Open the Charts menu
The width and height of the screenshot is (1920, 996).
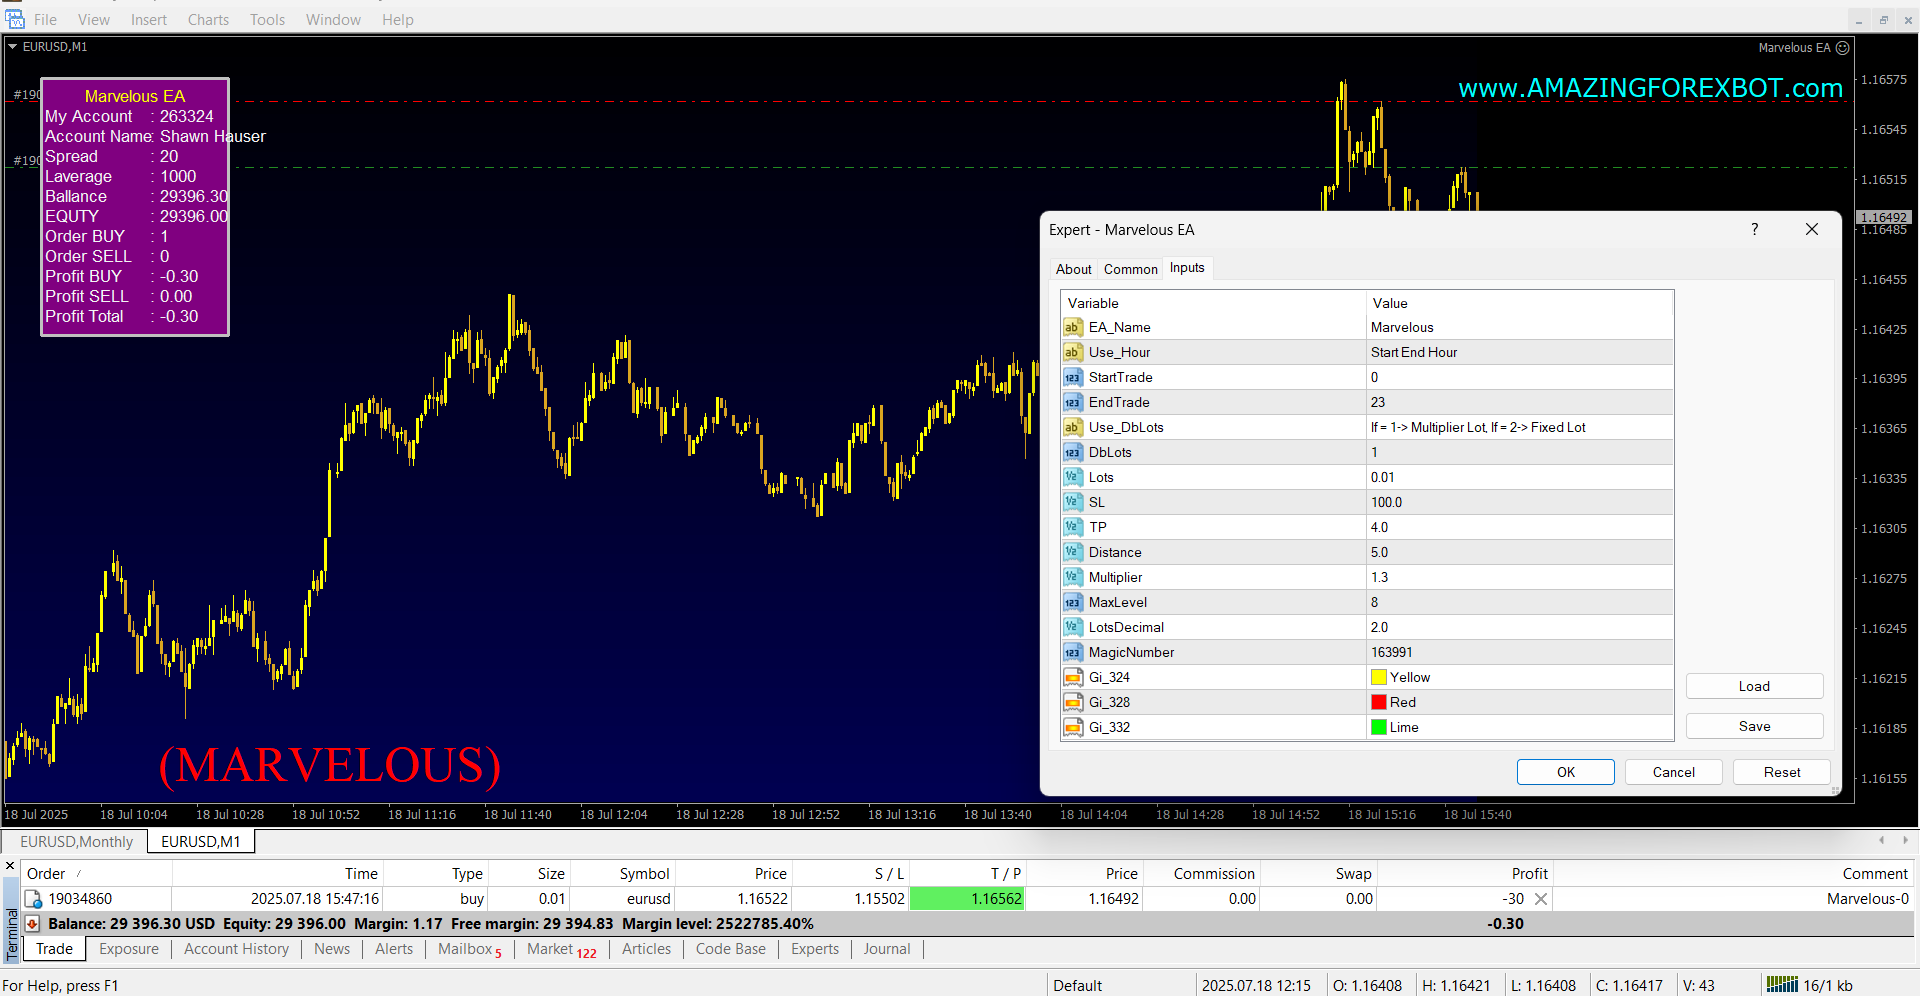pyautogui.click(x=208, y=19)
